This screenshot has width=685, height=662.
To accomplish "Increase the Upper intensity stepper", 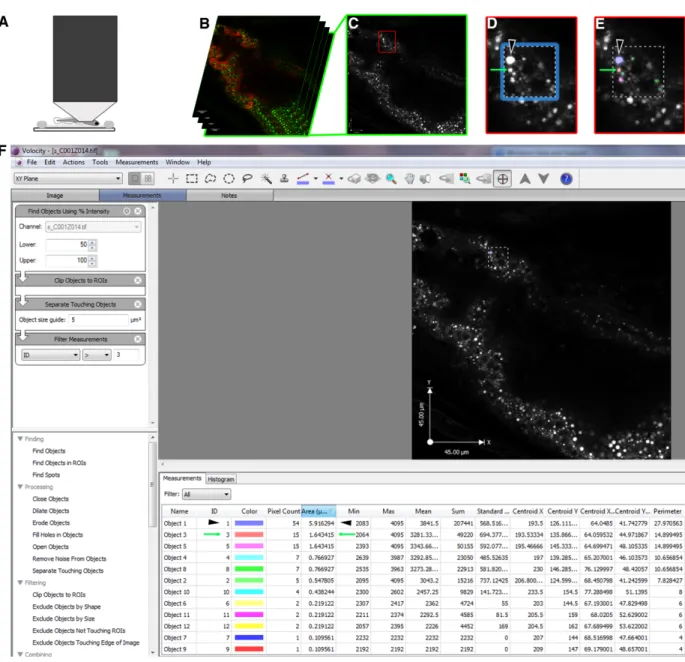I will pos(92,258).
